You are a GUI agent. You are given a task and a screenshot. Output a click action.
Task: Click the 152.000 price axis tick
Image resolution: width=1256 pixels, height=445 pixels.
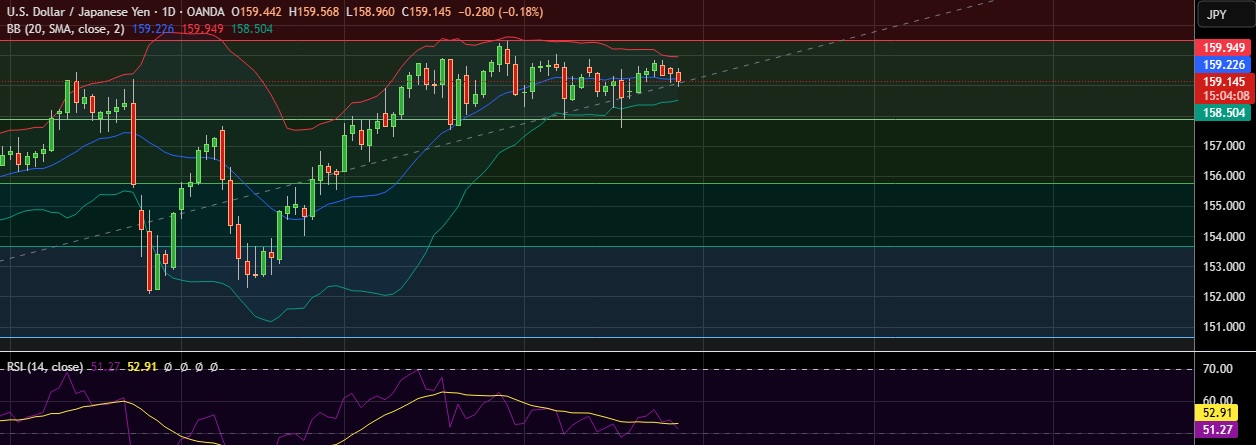coord(1224,297)
